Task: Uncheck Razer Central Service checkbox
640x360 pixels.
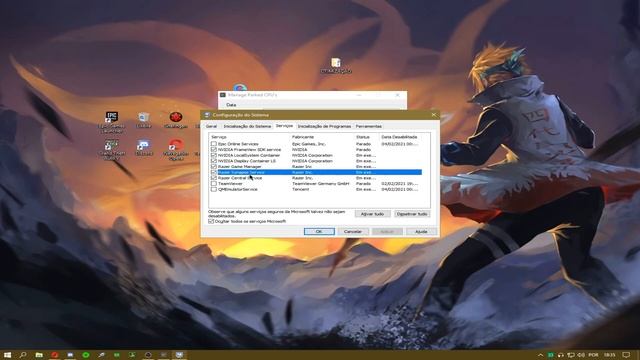Action: (213, 178)
